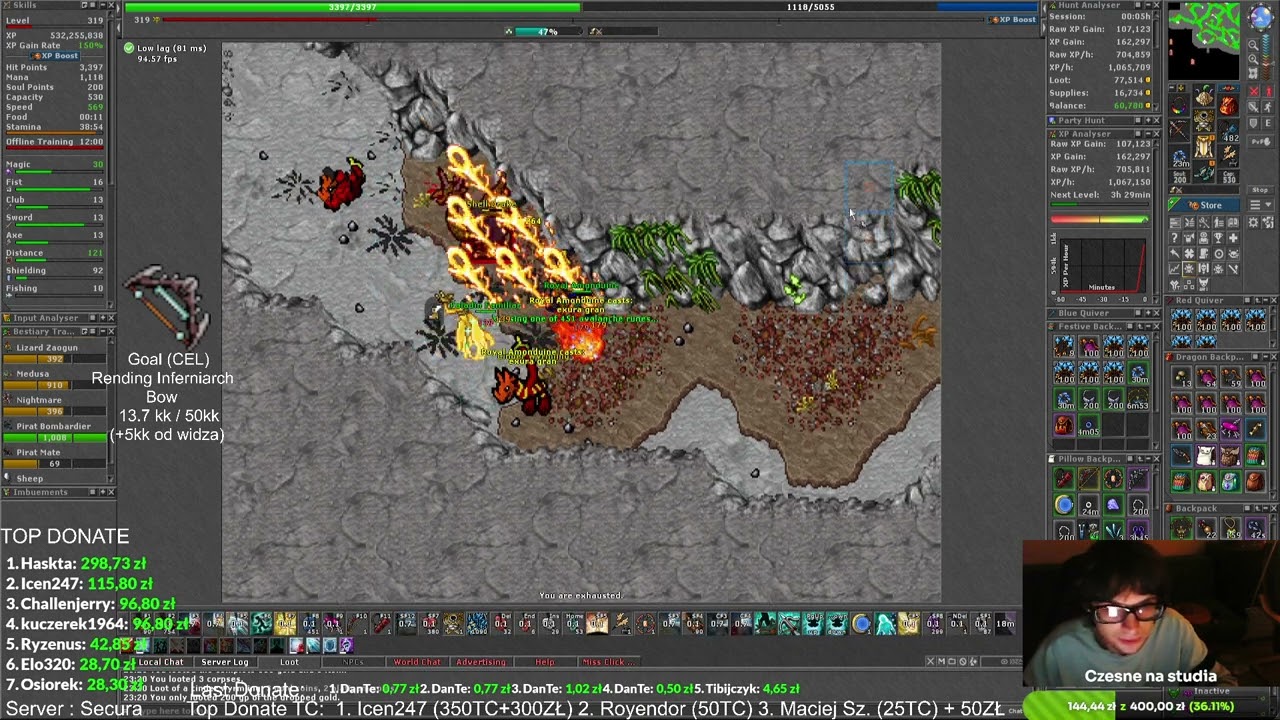Toggle the red standing figure stance button
Image resolution: width=1280 pixels, height=720 pixels.
point(1268,92)
